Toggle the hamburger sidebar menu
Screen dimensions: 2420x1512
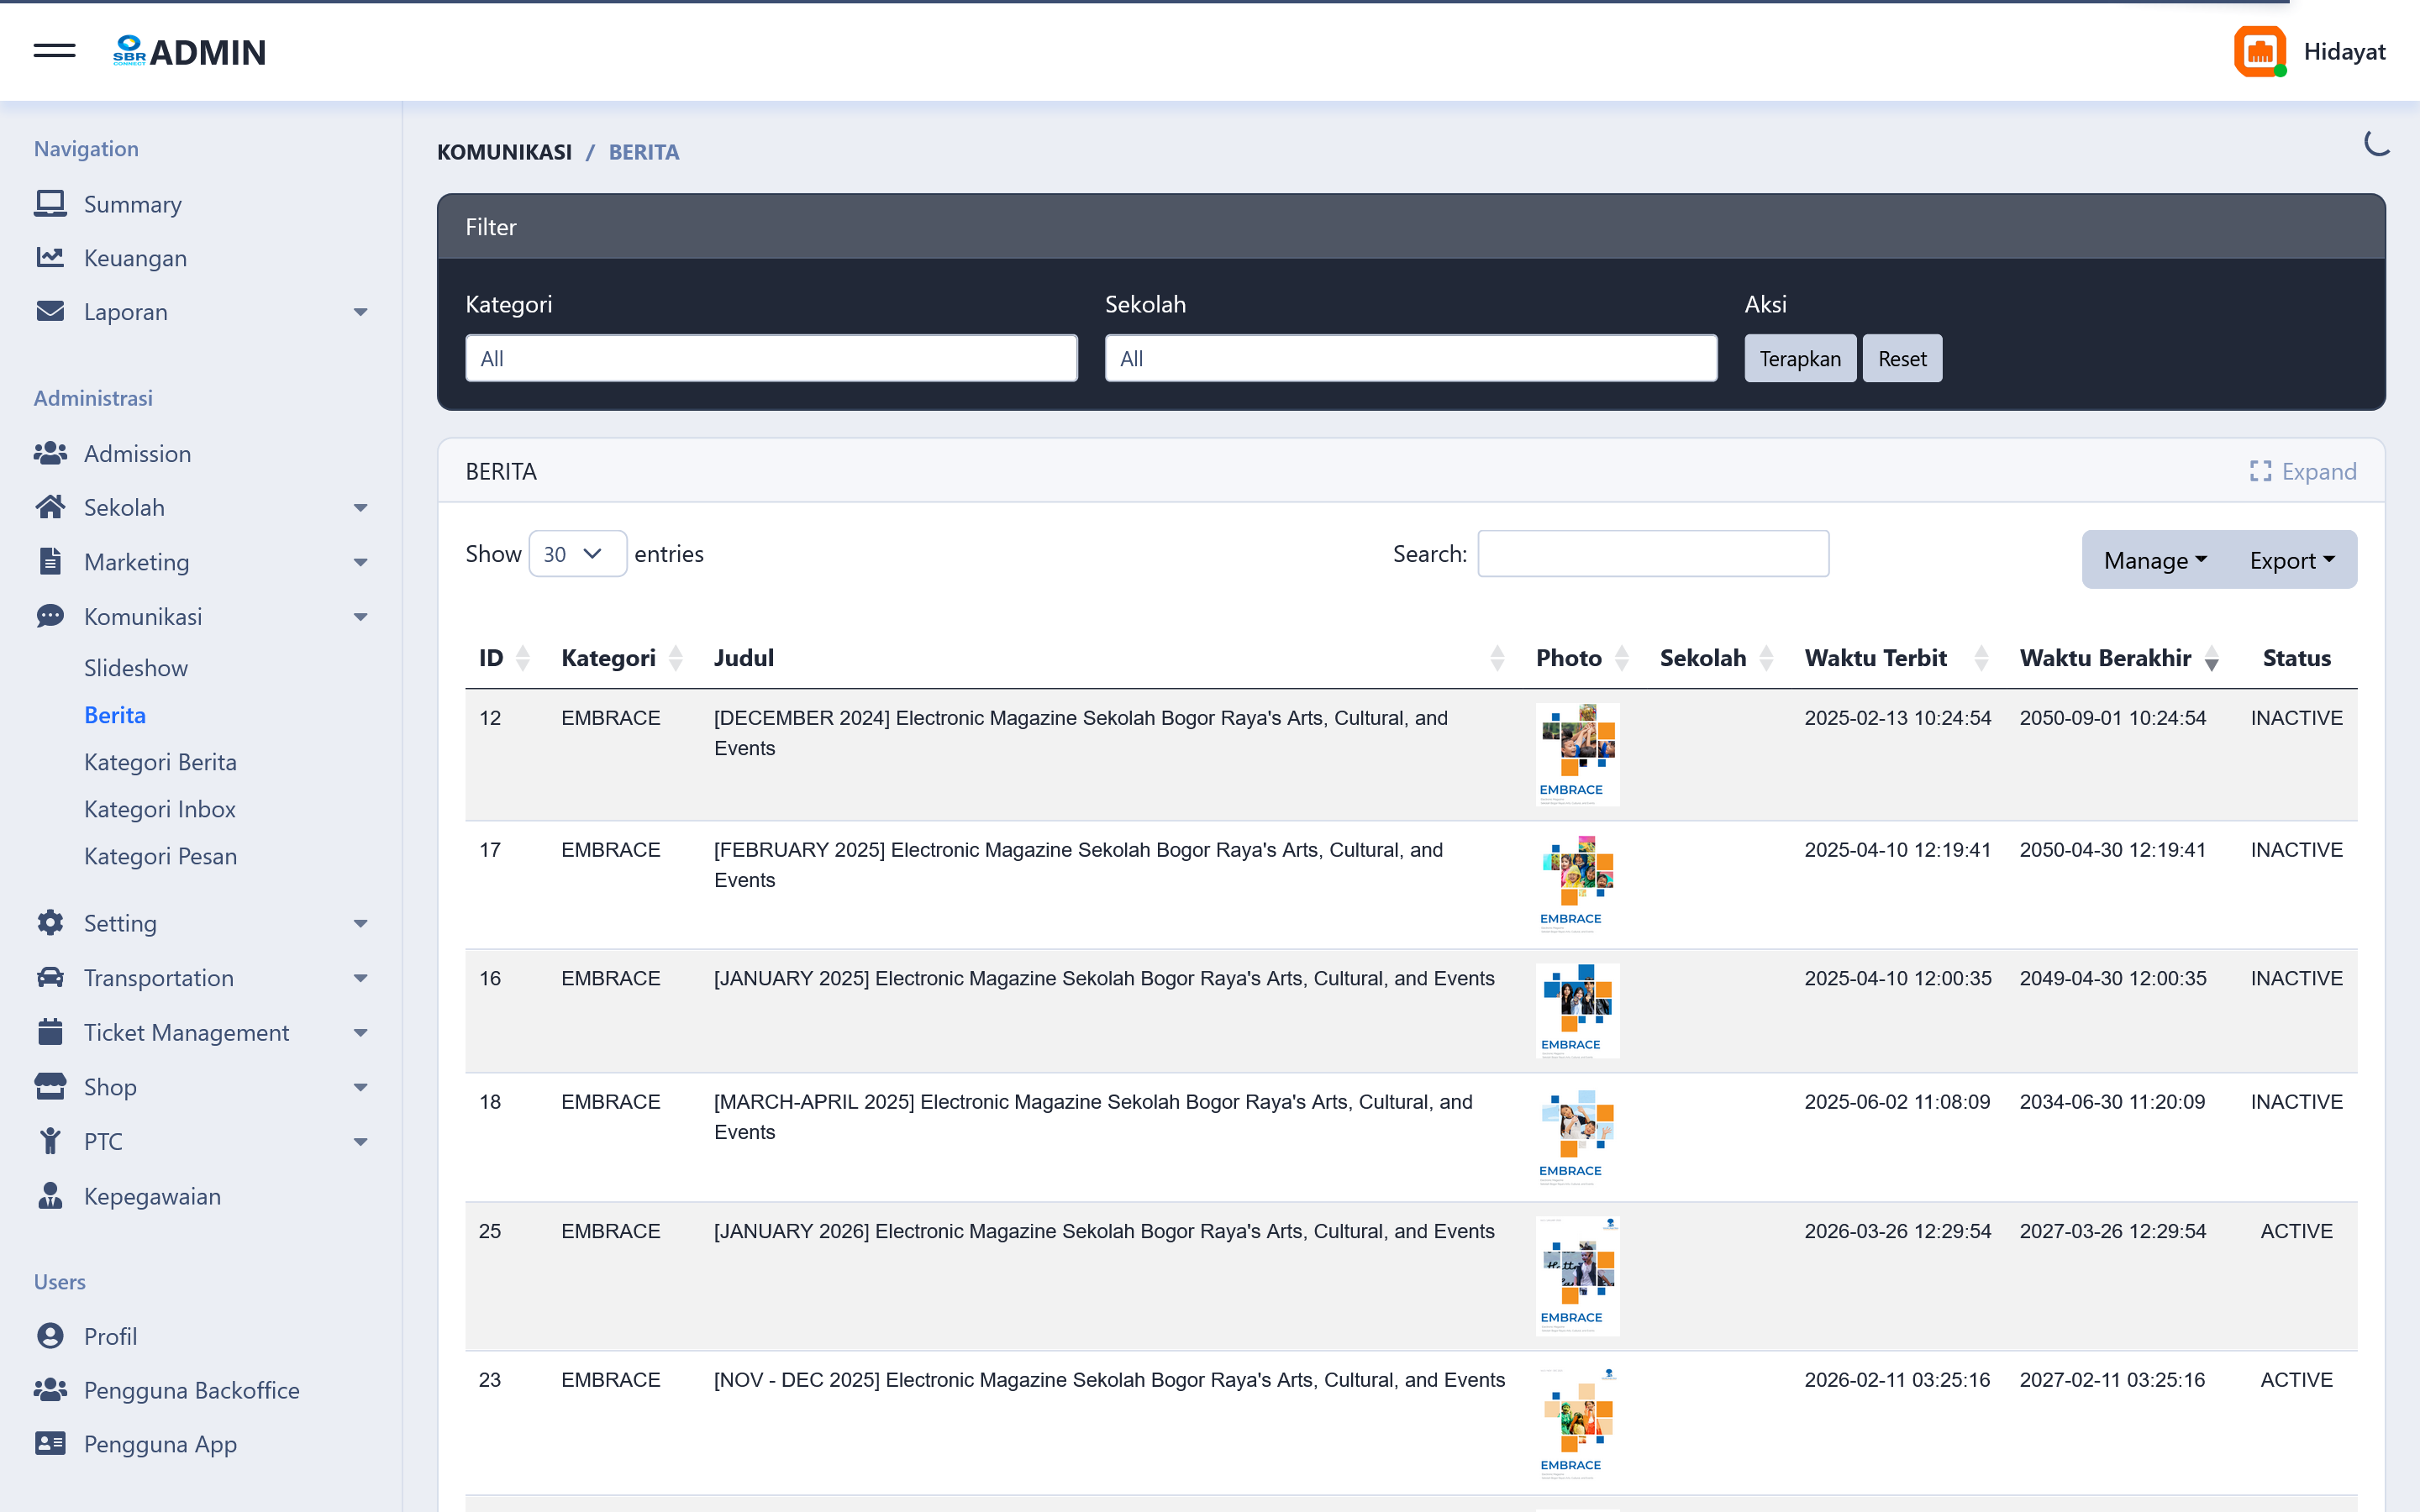54,50
